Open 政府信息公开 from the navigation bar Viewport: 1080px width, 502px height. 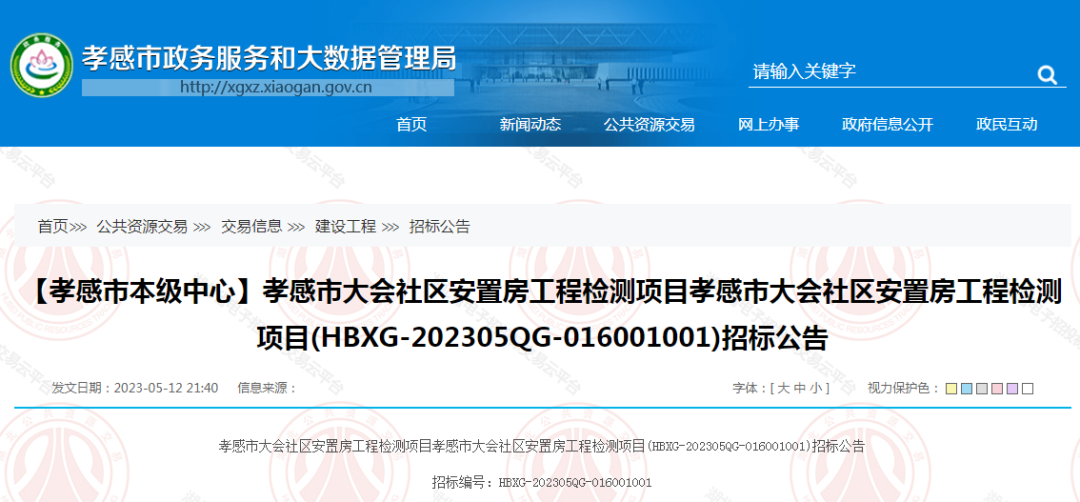click(887, 125)
